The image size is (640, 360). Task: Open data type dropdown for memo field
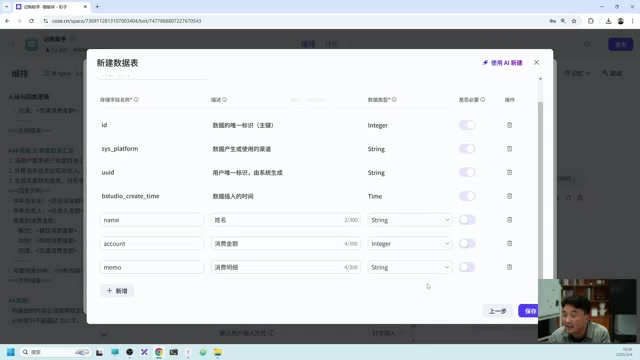(410, 267)
